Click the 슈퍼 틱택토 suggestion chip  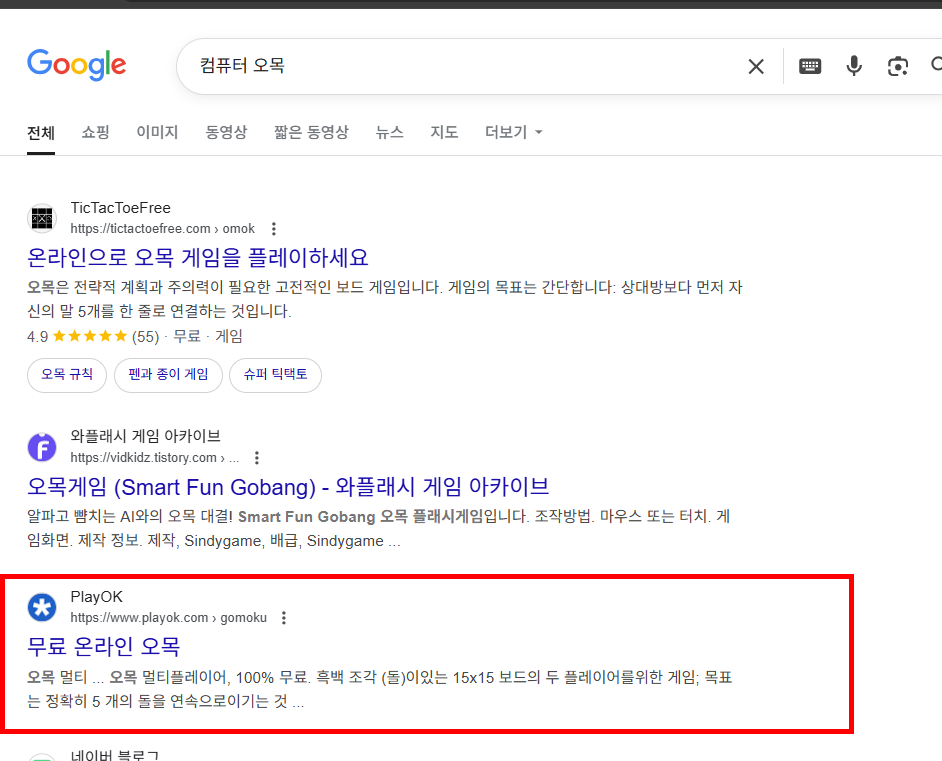[275, 375]
